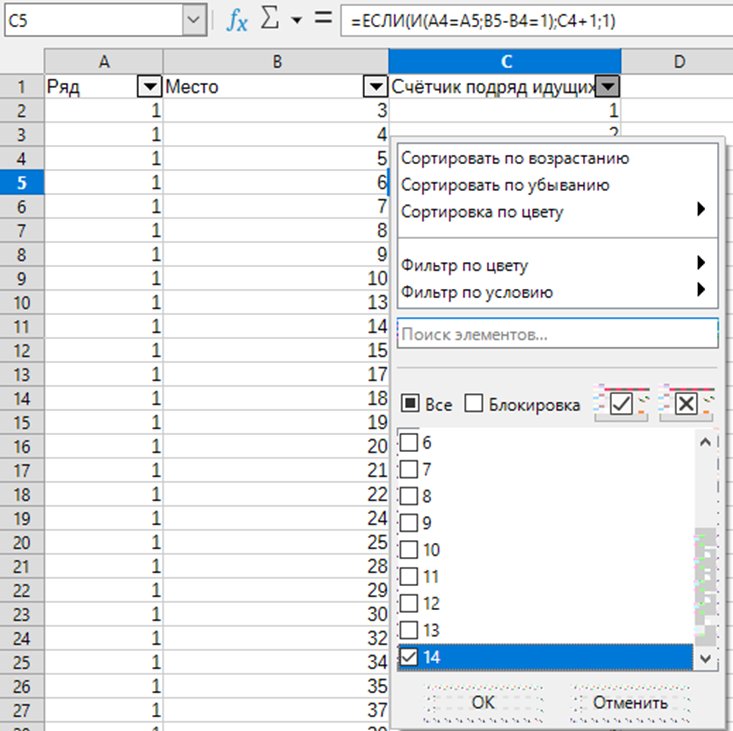Open the dropdown arrow next to Sum
The width and height of the screenshot is (733, 731).
[x=296, y=20]
